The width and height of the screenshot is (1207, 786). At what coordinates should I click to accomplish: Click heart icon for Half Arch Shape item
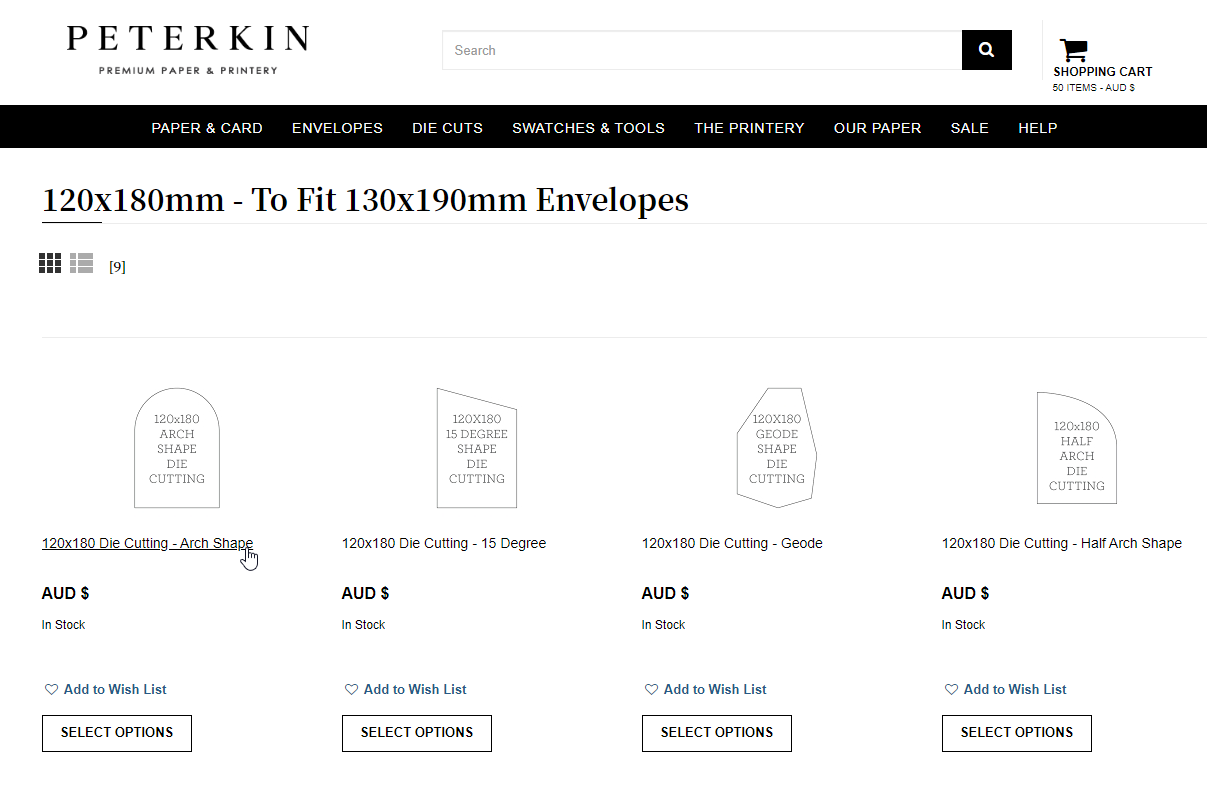click(x=951, y=689)
